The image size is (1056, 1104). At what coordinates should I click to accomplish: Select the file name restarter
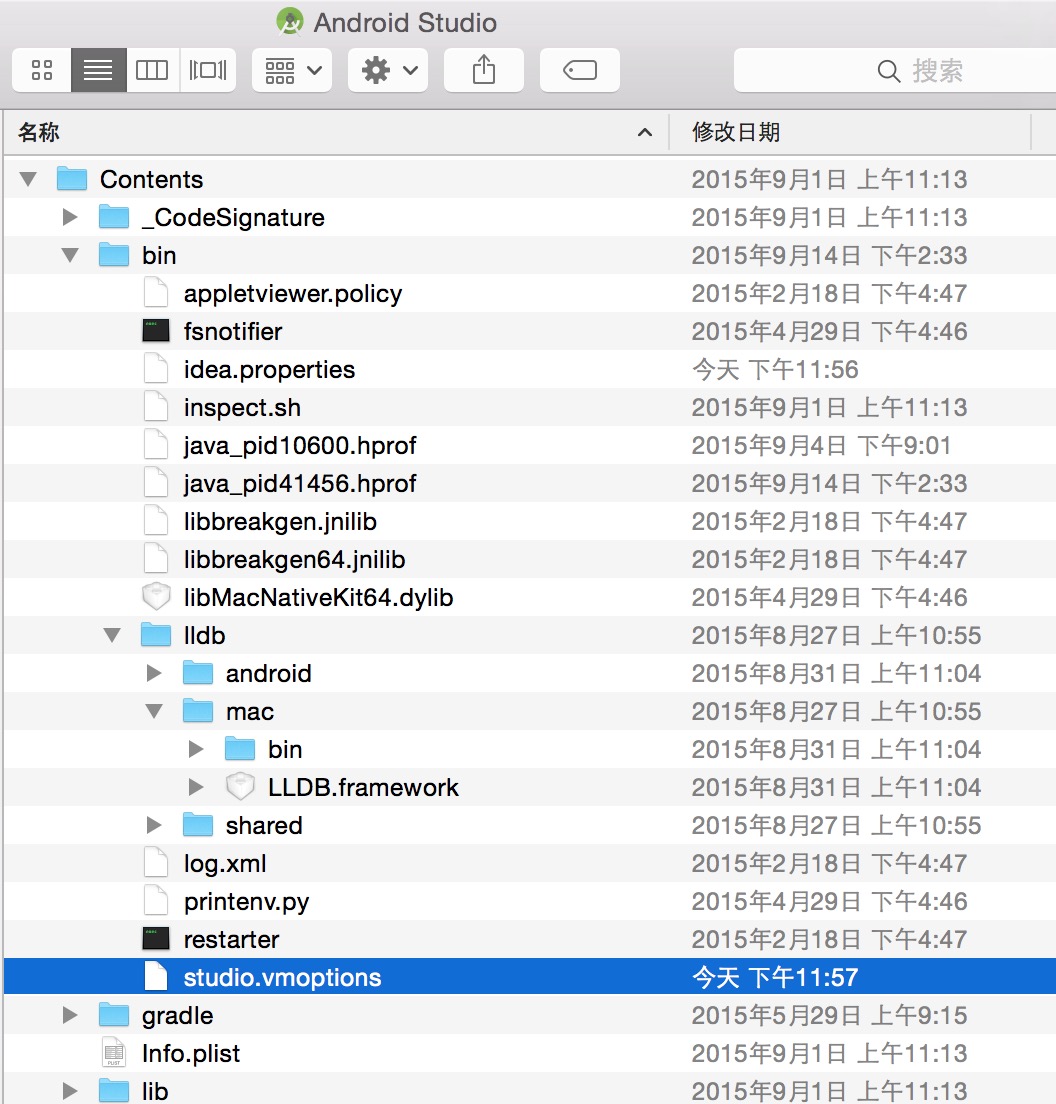232,940
